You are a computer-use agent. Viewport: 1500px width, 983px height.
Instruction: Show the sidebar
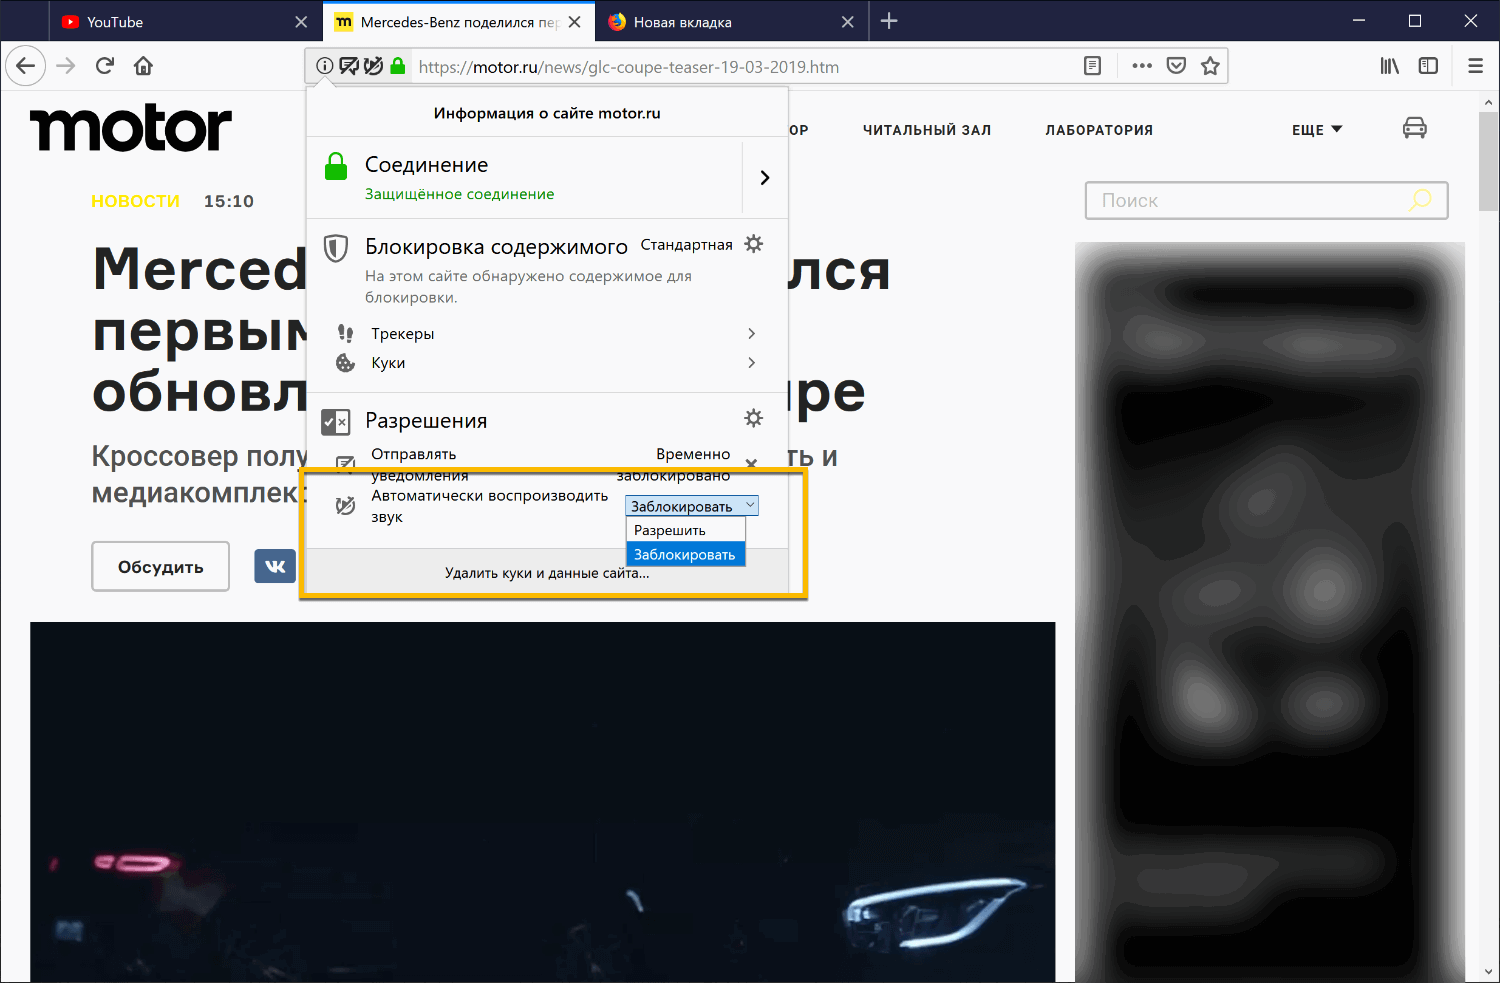(x=1428, y=66)
